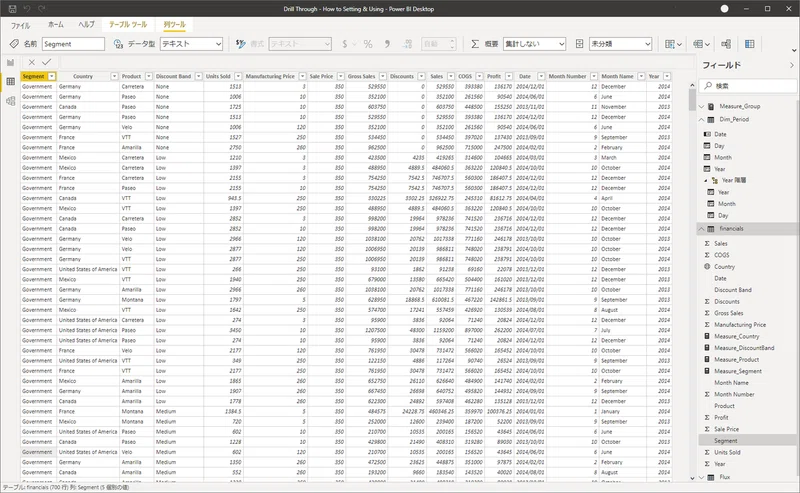
Task: Switch to Report view icon
Action: pyautogui.click(x=10, y=62)
